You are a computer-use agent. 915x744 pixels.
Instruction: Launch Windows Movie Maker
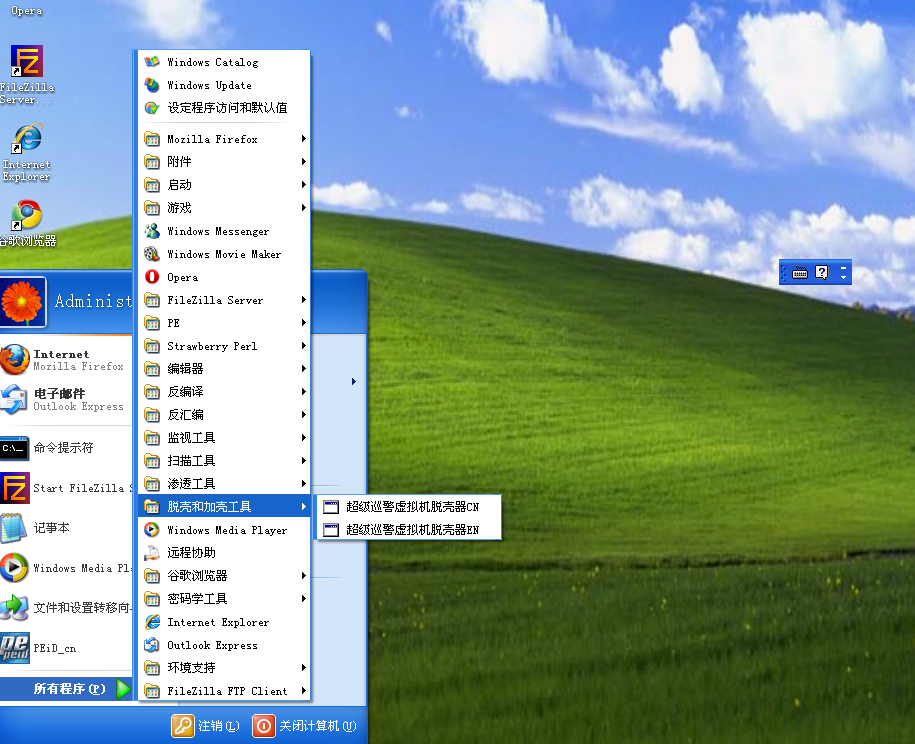pyautogui.click(x=224, y=254)
